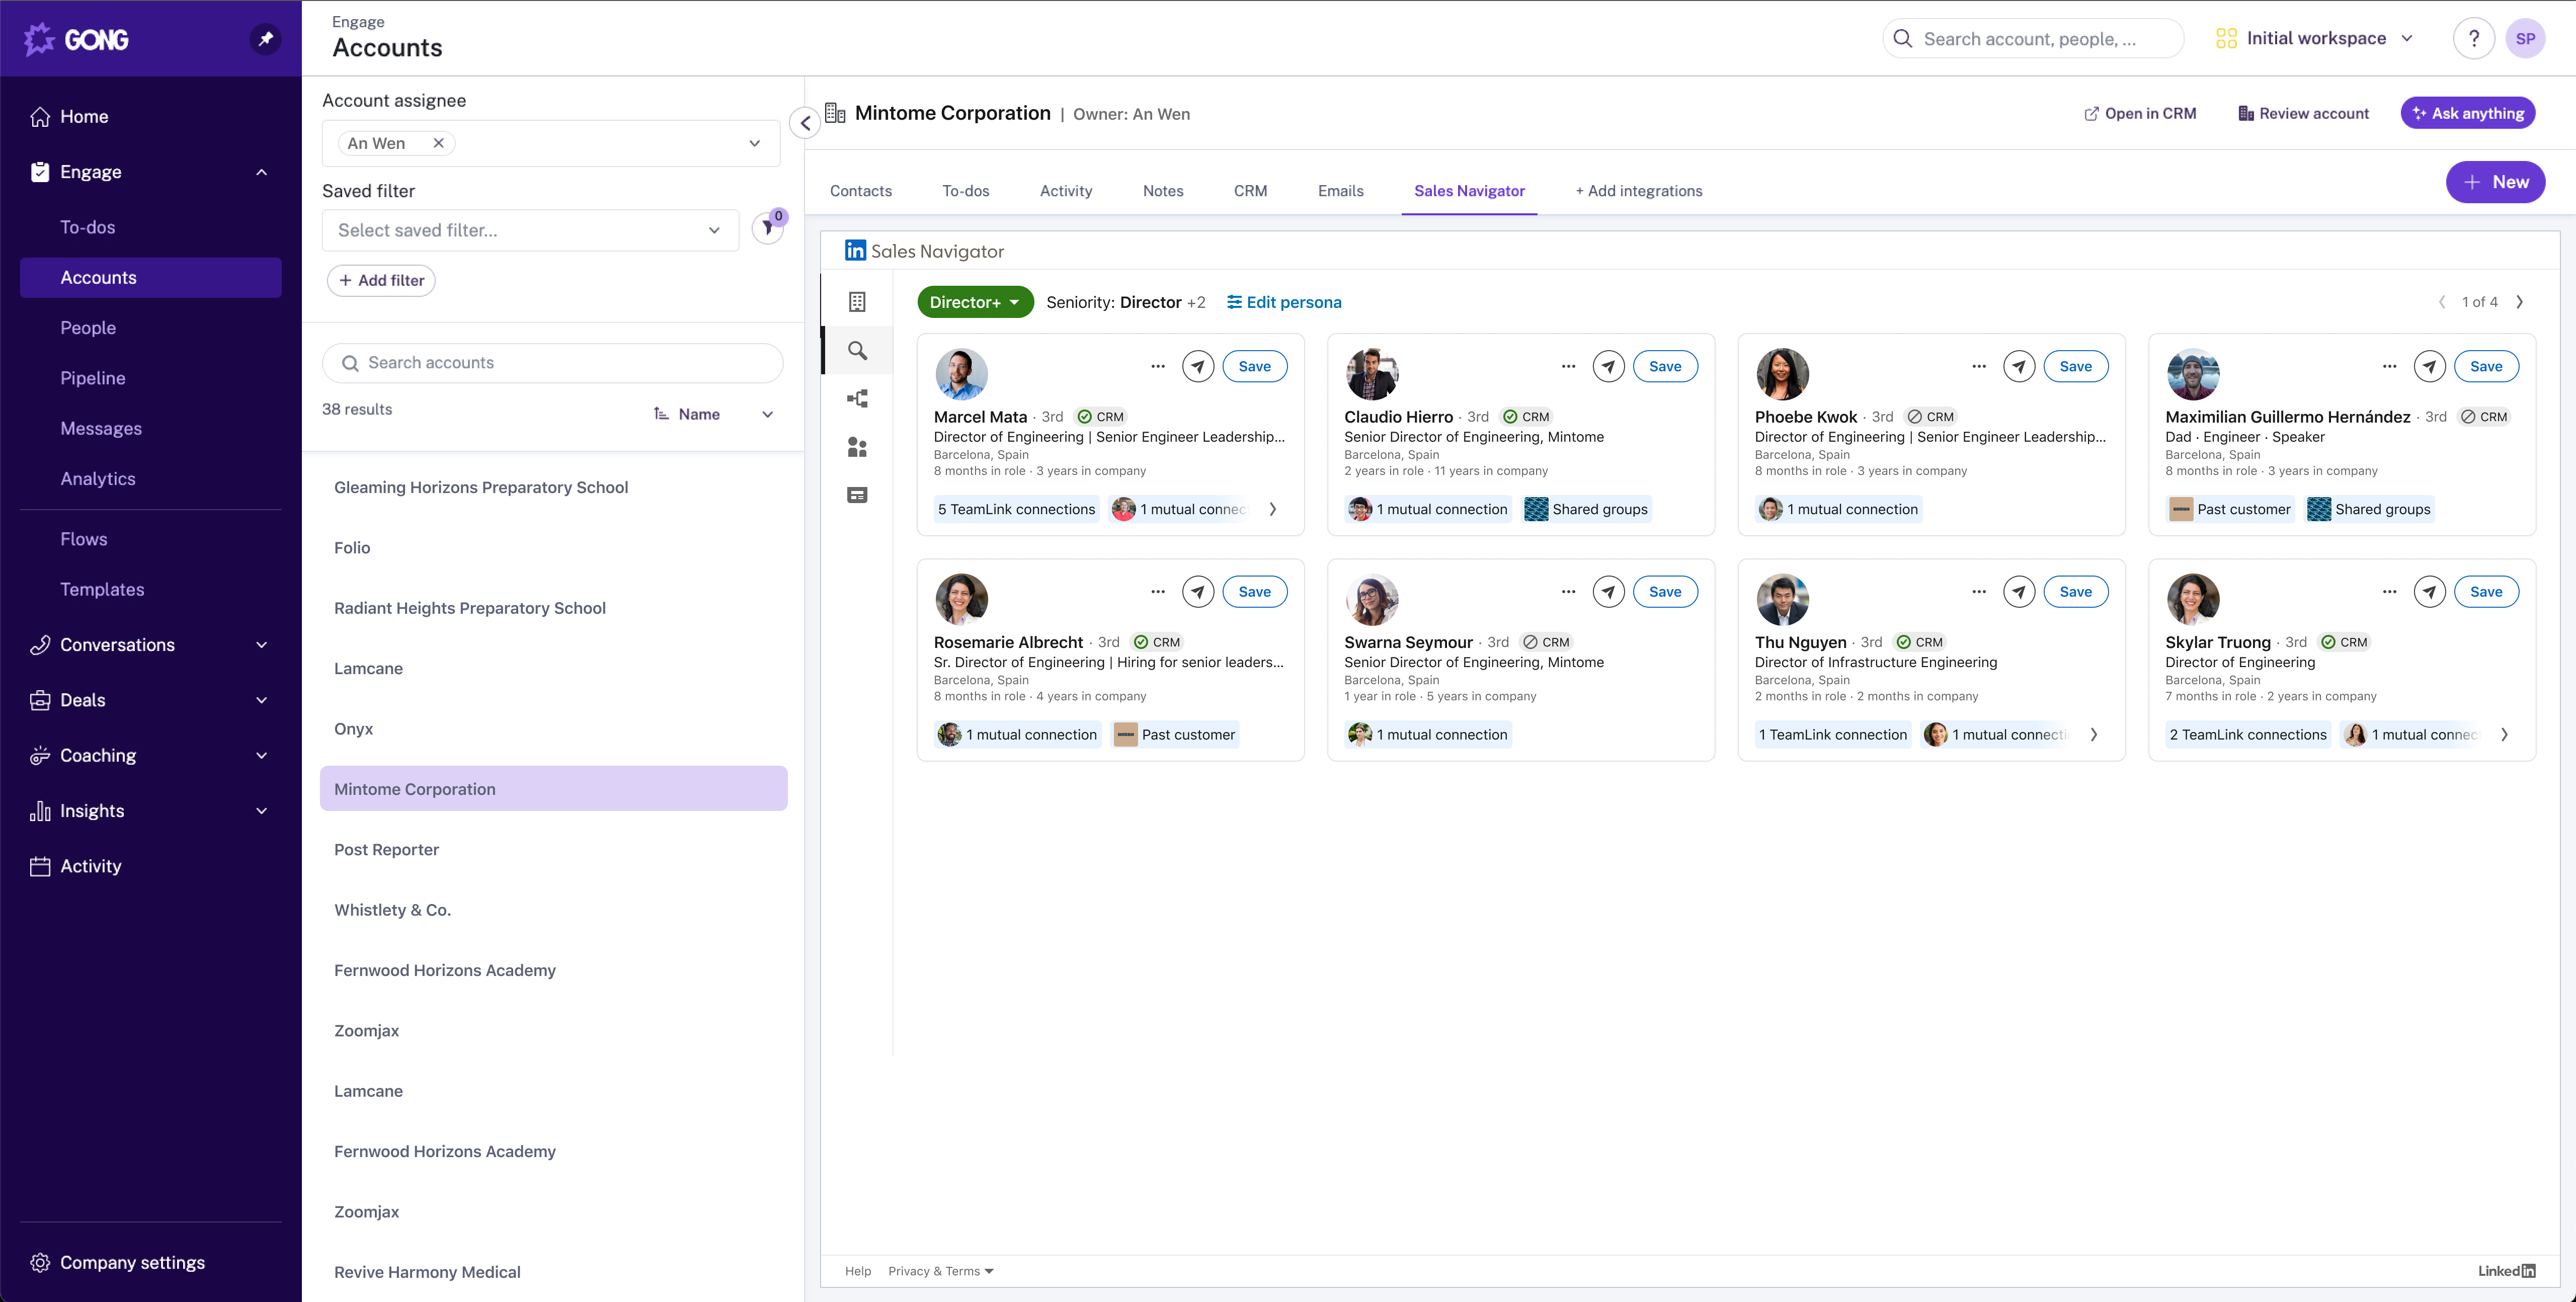2576x1302 pixels.
Task: Send message to Skylar Truong
Action: pyautogui.click(x=2429, y=591)
